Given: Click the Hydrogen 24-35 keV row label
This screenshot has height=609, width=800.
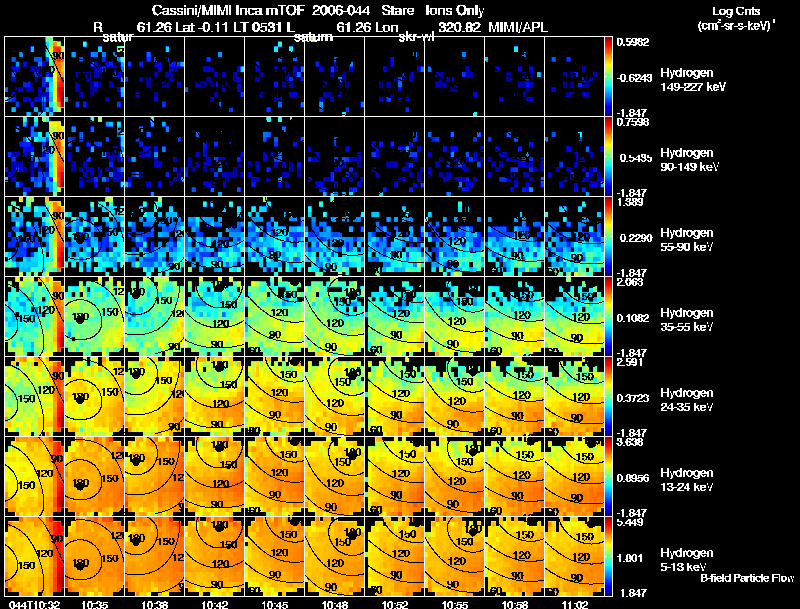Looking at the screenshot, I should (x=687, y=400).
